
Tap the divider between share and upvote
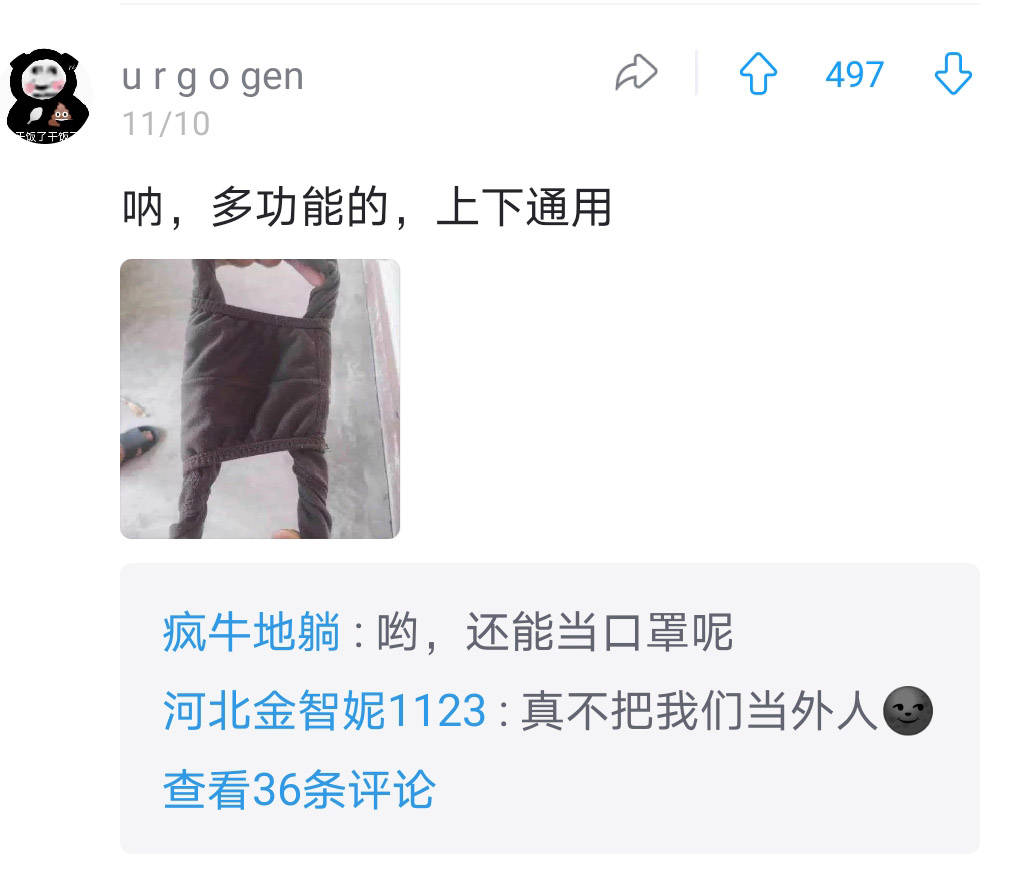(x=696, y=73)
